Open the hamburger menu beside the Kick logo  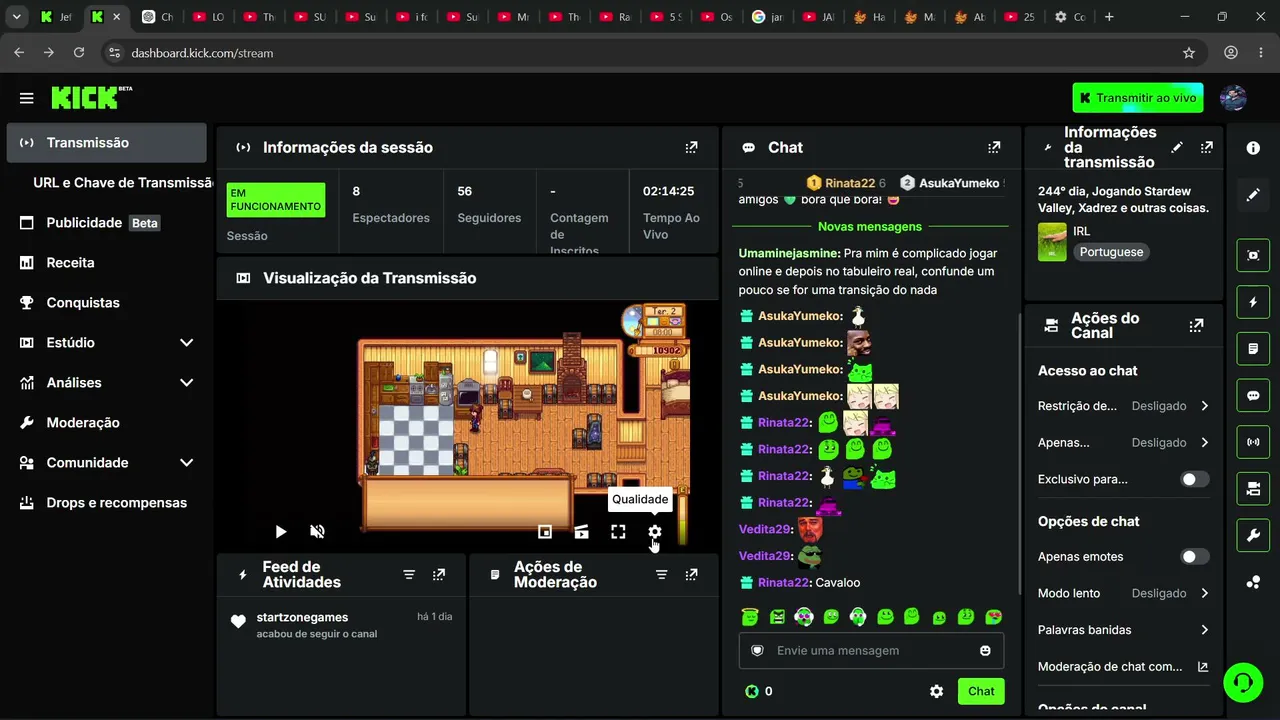pos(26,98)
